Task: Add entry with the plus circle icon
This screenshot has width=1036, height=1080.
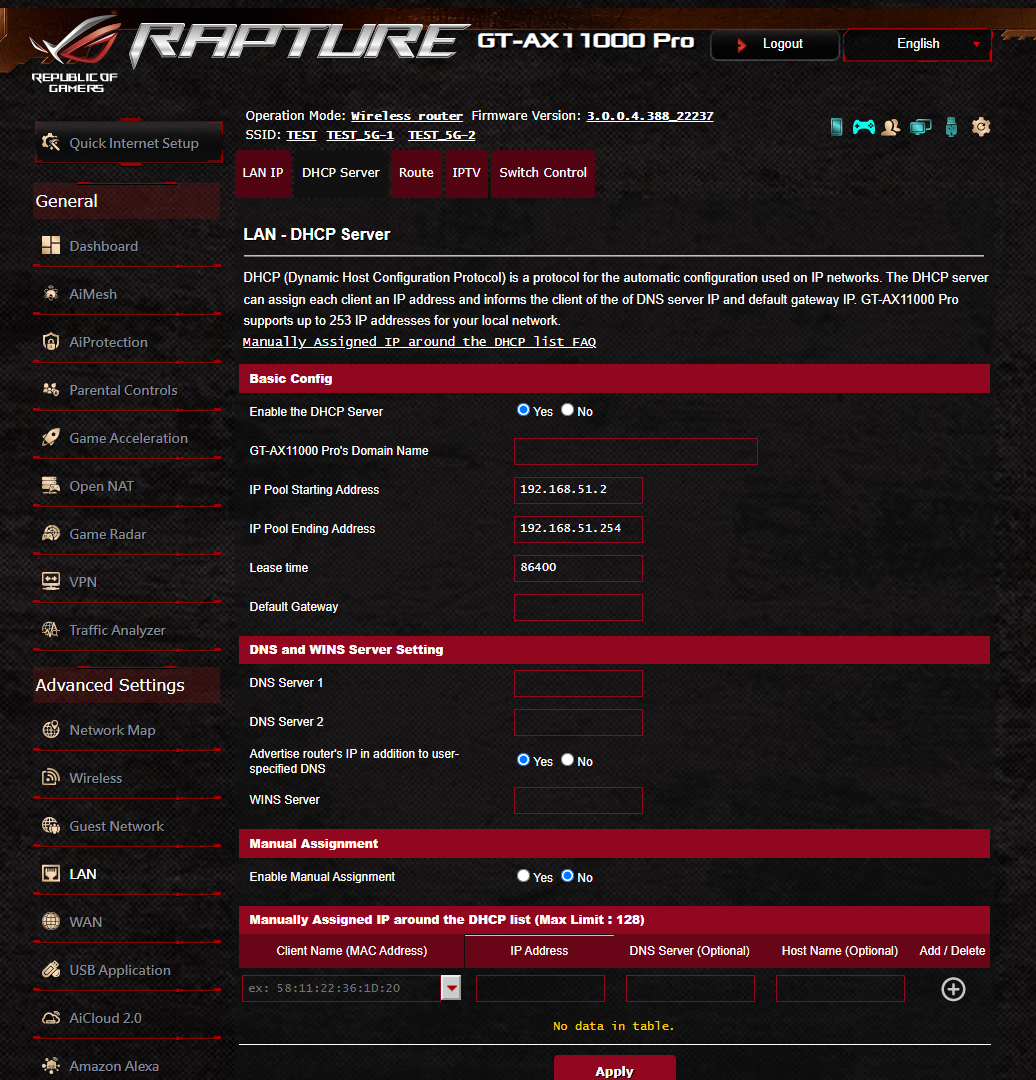Action: tap(953, 989)
